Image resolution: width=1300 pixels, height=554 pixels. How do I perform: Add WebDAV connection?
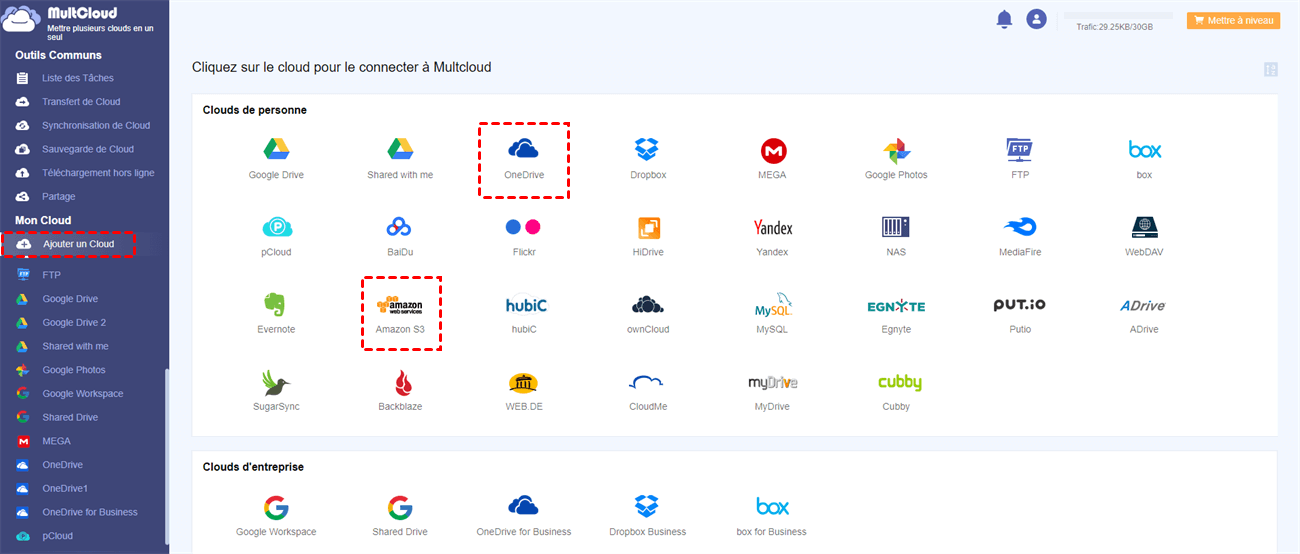pyautogui.click(x=1144, y=236)
